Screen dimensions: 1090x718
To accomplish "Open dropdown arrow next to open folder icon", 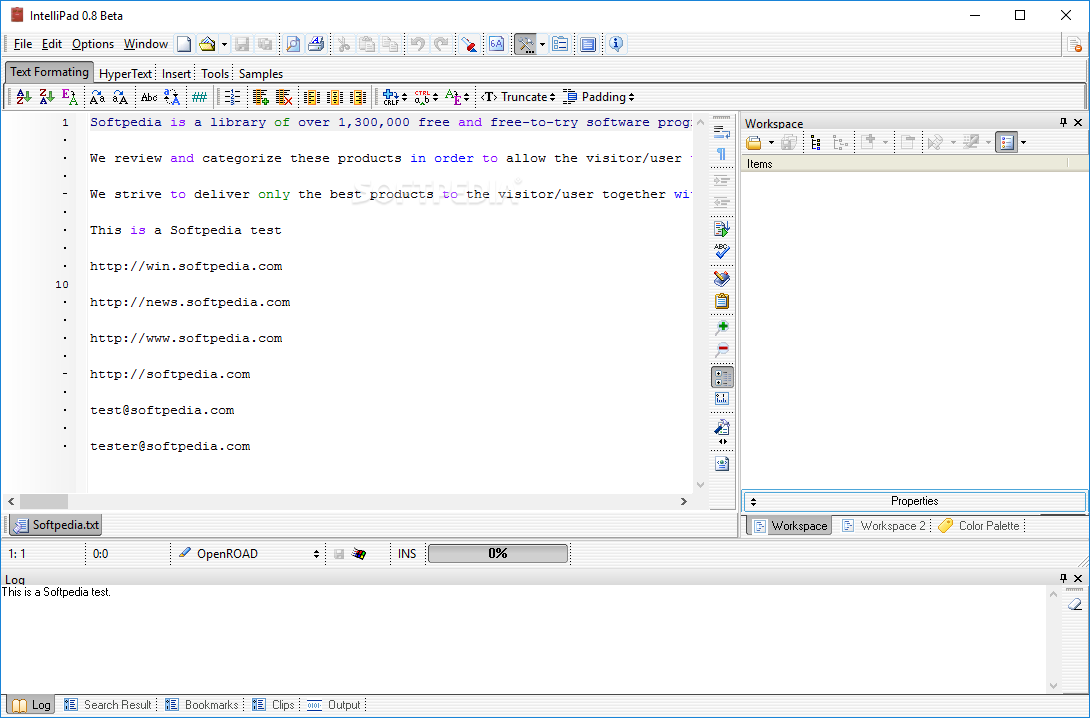I will click(x=225, y=44).
